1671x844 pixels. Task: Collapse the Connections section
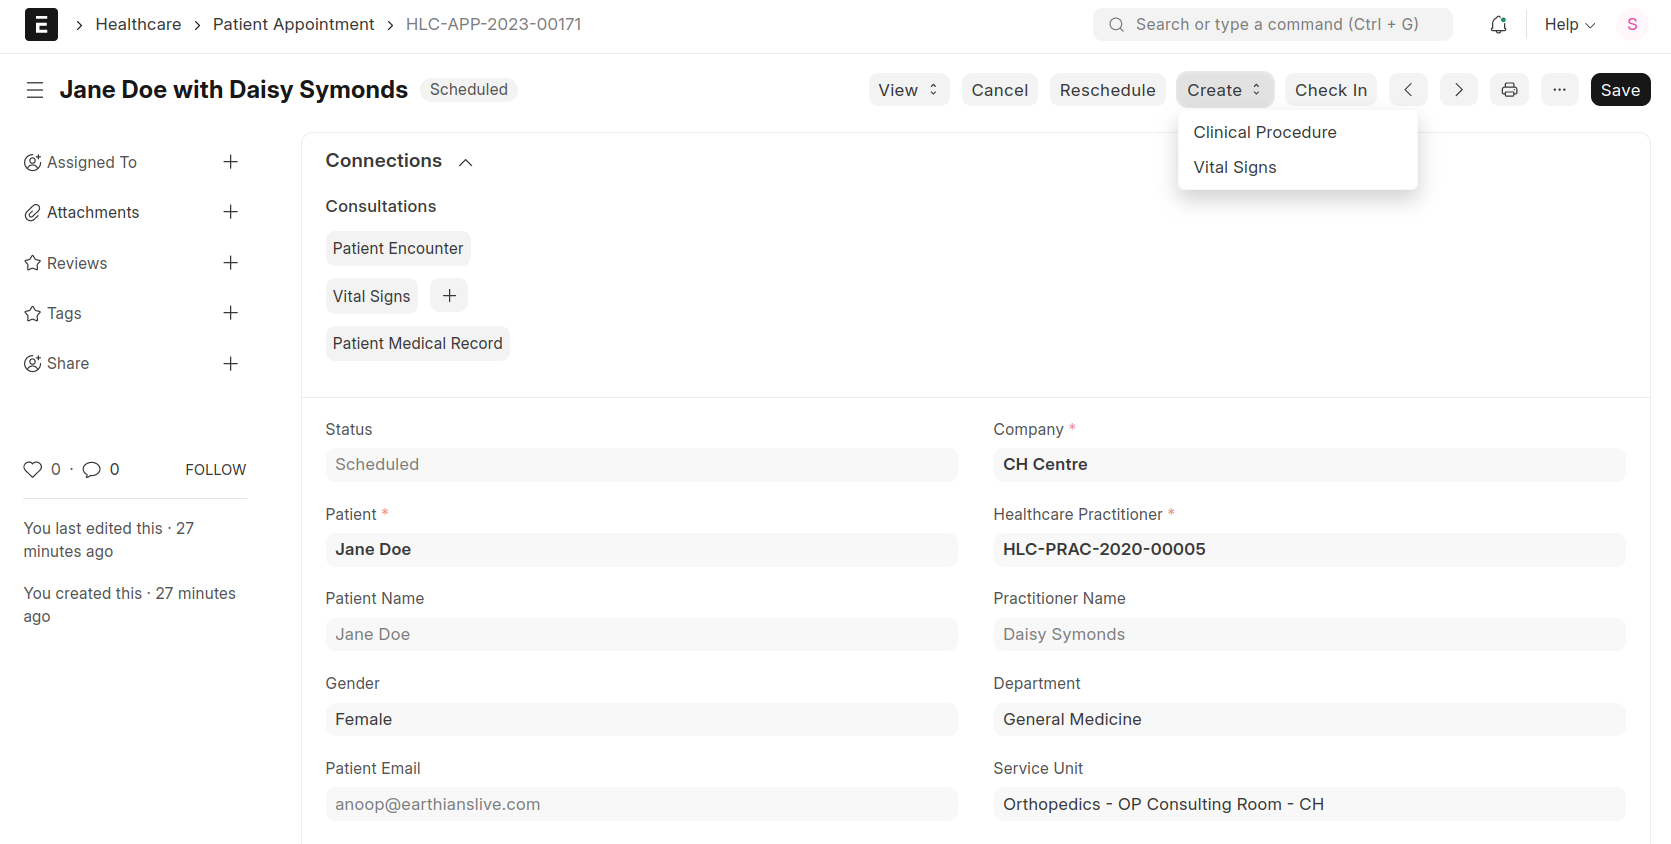[465, 162]
